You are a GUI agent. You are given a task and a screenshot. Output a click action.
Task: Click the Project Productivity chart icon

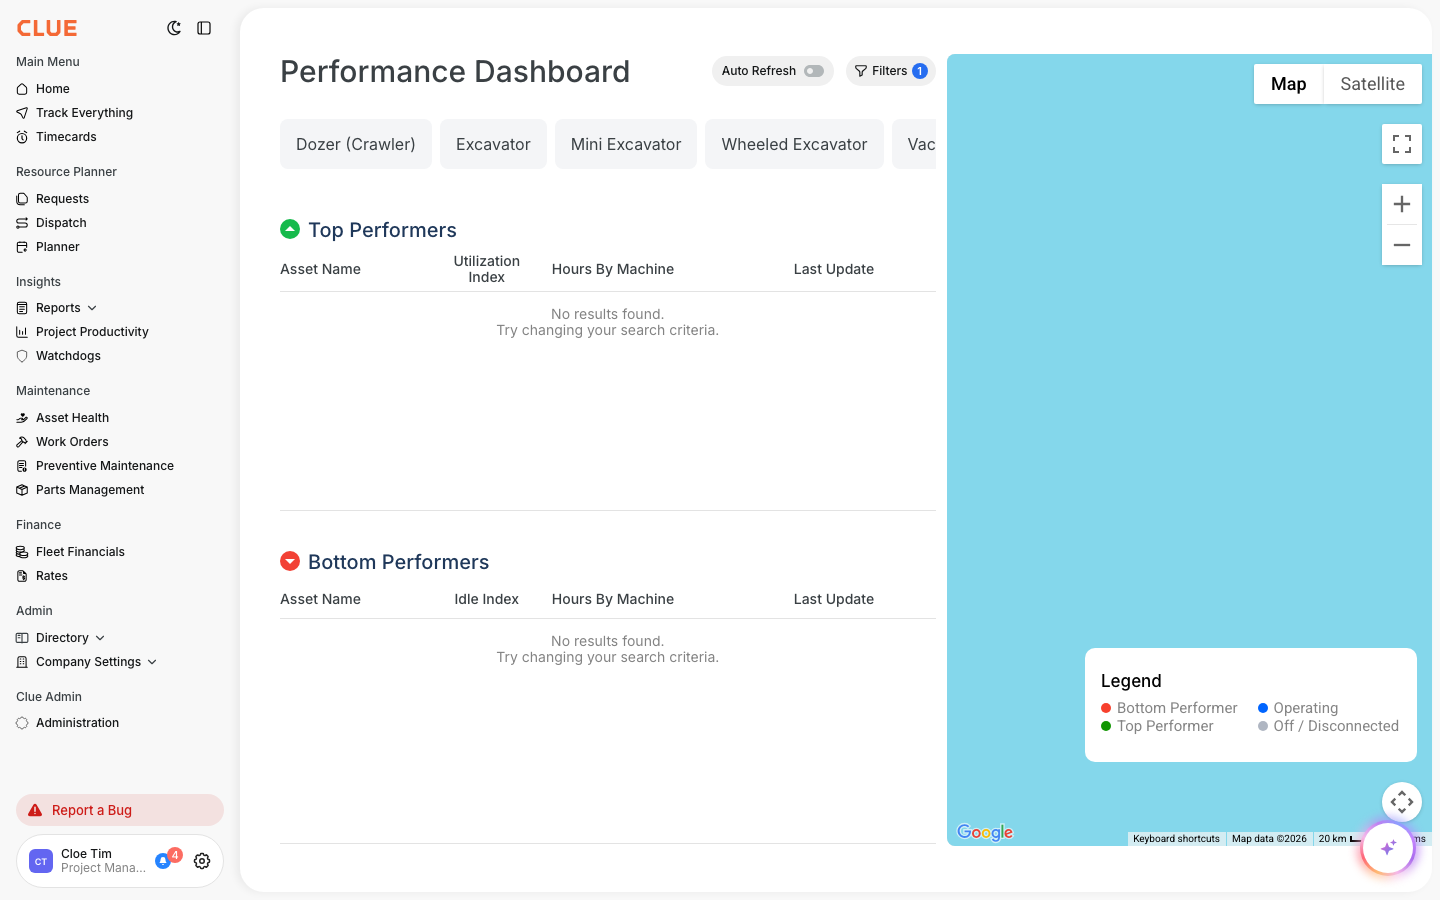point(22,332)
